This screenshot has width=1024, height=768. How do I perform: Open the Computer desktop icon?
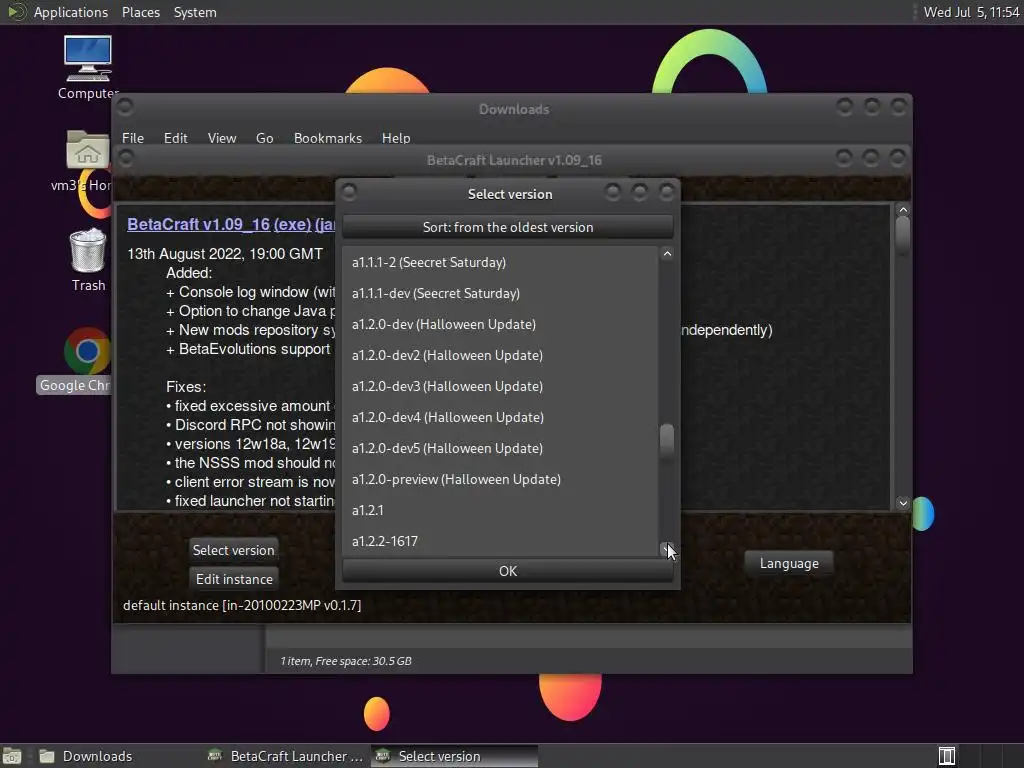pyautogui.click(x=88, y=67)
